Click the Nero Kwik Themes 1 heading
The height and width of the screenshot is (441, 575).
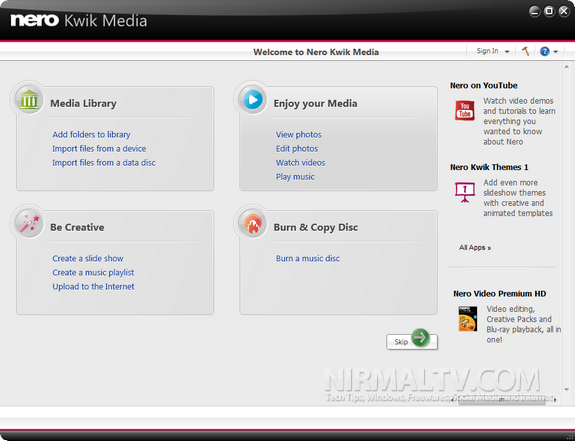tap(489, 167)
